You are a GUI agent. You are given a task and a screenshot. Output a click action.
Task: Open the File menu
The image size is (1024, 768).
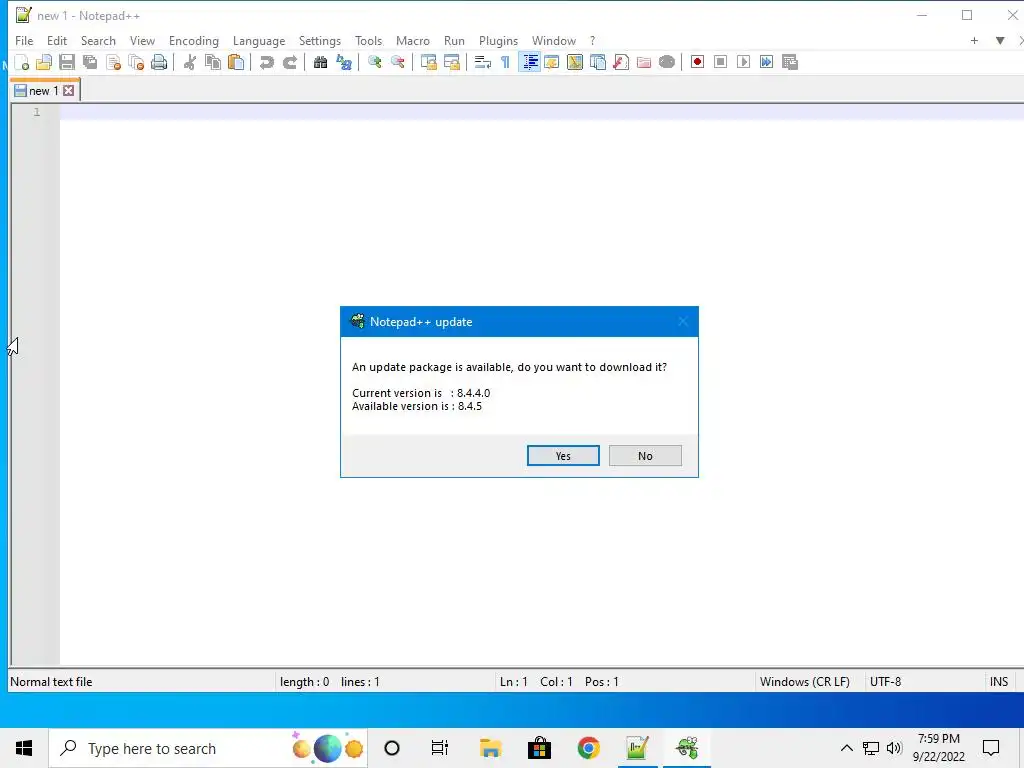coord(24,40)
